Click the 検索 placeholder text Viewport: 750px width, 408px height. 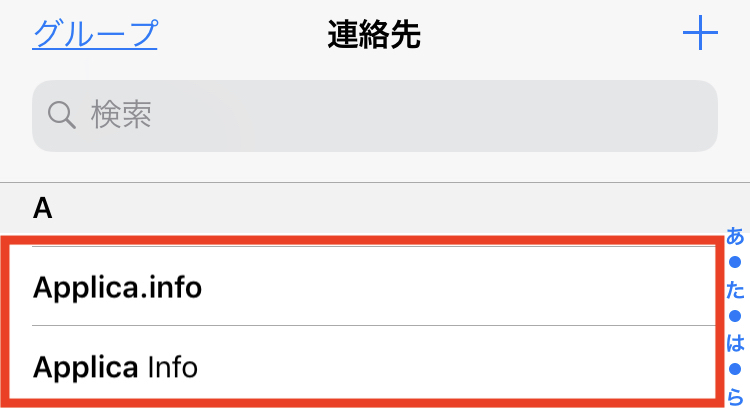[x=121, y=115]
